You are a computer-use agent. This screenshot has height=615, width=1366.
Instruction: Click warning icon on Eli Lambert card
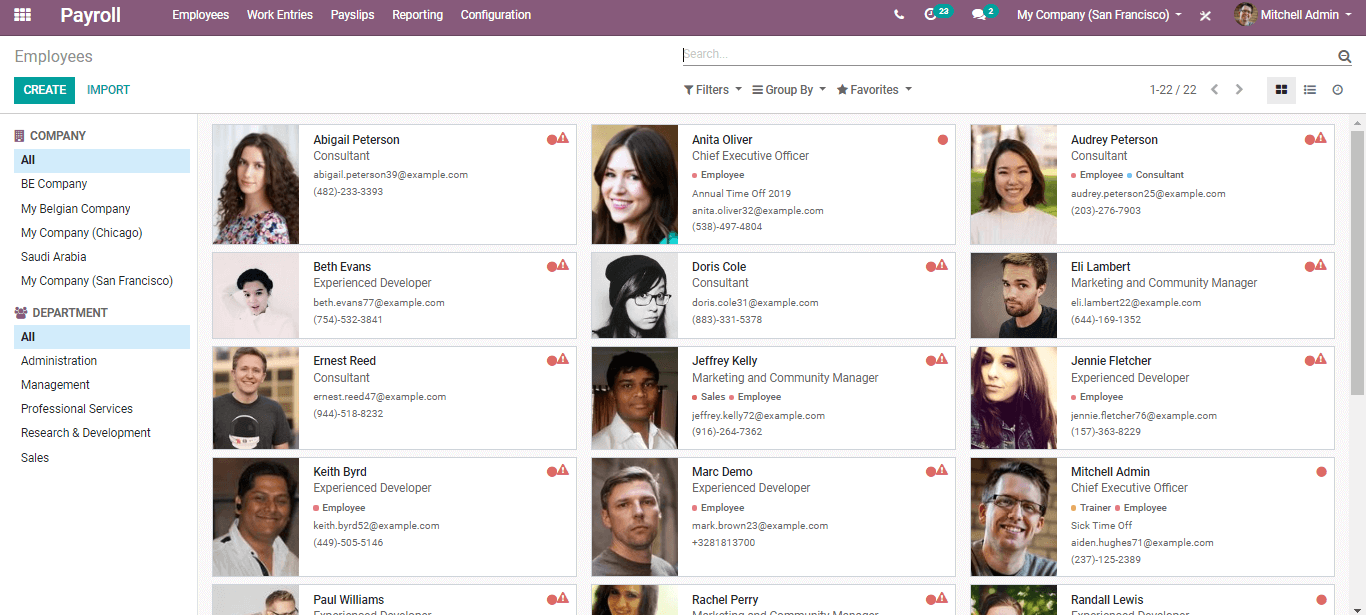pos(1321,266)
